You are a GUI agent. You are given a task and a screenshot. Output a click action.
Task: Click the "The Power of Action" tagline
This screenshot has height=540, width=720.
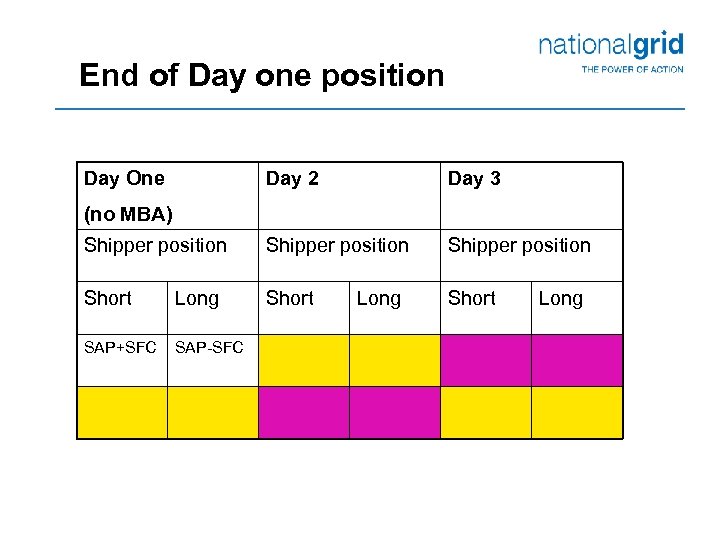[x=632, y=69]
